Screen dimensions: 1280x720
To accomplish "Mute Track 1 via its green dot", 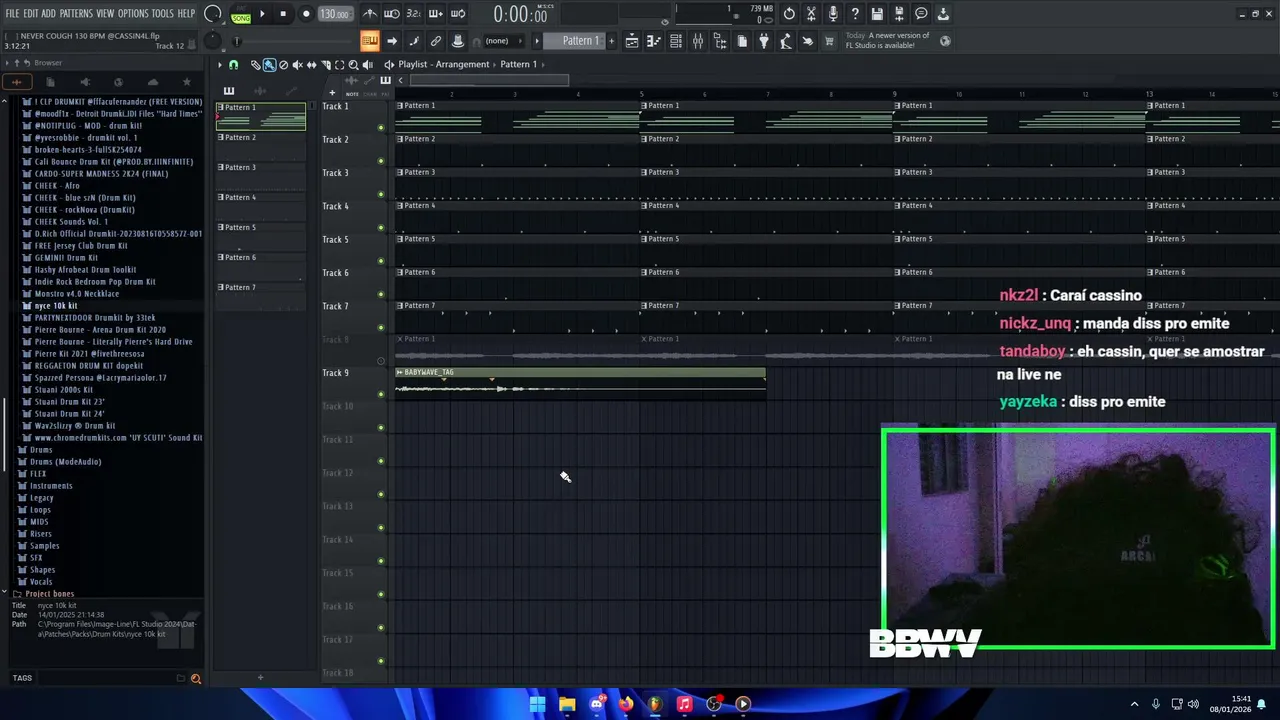I will 380,128.
